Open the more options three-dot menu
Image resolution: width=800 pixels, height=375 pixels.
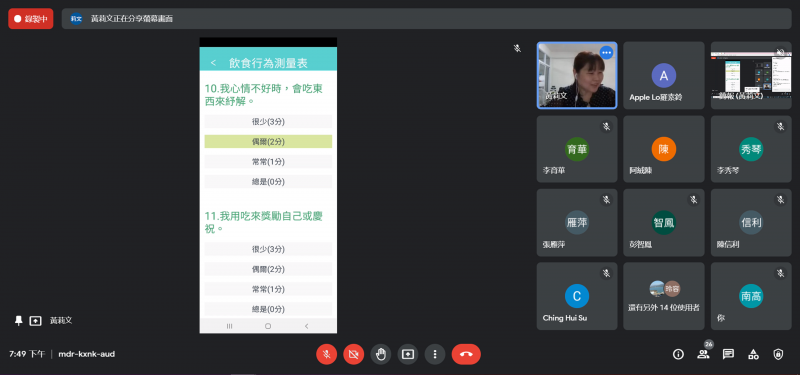pyautogui.click(x=435, y=354)
